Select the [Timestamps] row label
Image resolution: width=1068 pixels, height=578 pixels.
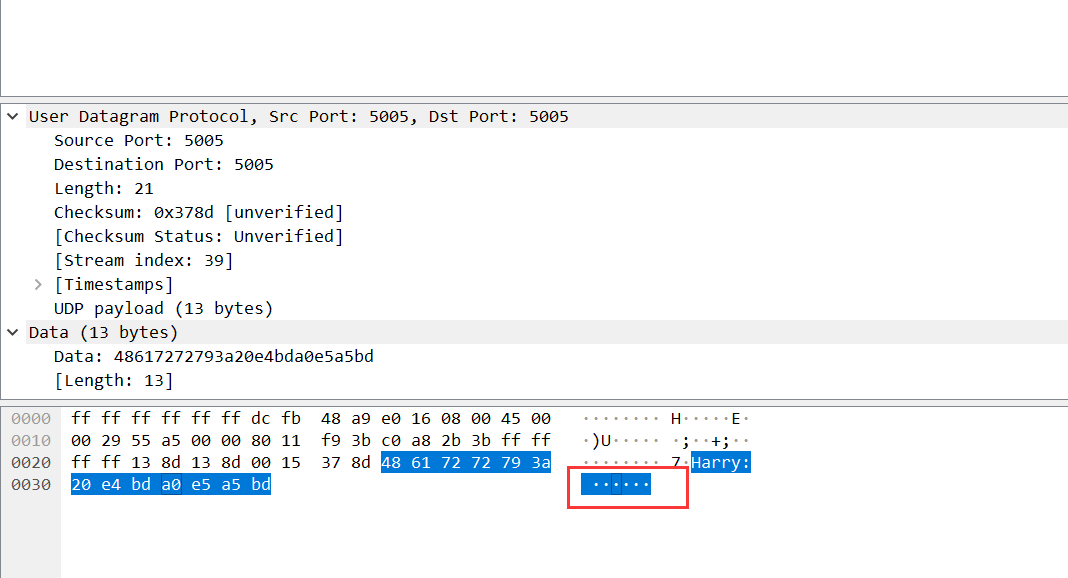[x=113, y=285]
